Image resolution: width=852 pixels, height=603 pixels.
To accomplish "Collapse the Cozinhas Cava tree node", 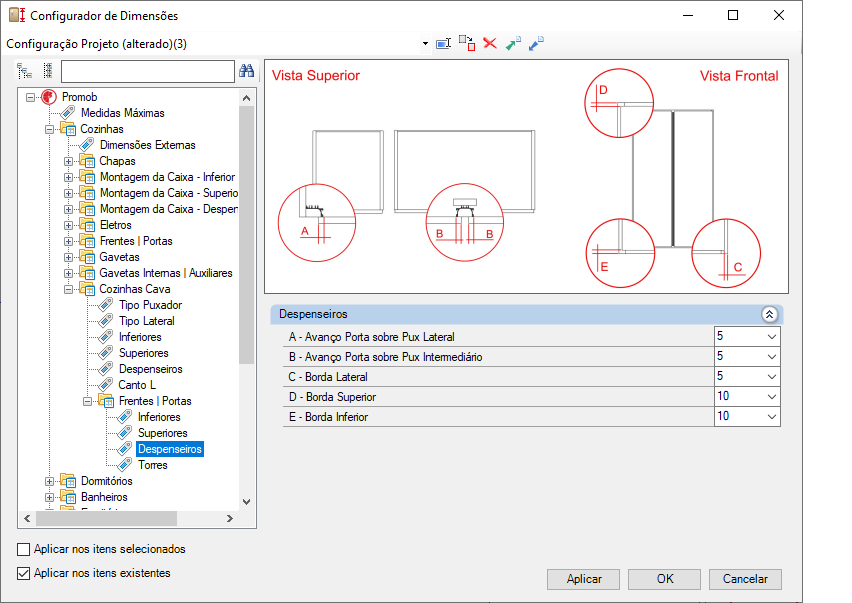I will pos(68,290).
